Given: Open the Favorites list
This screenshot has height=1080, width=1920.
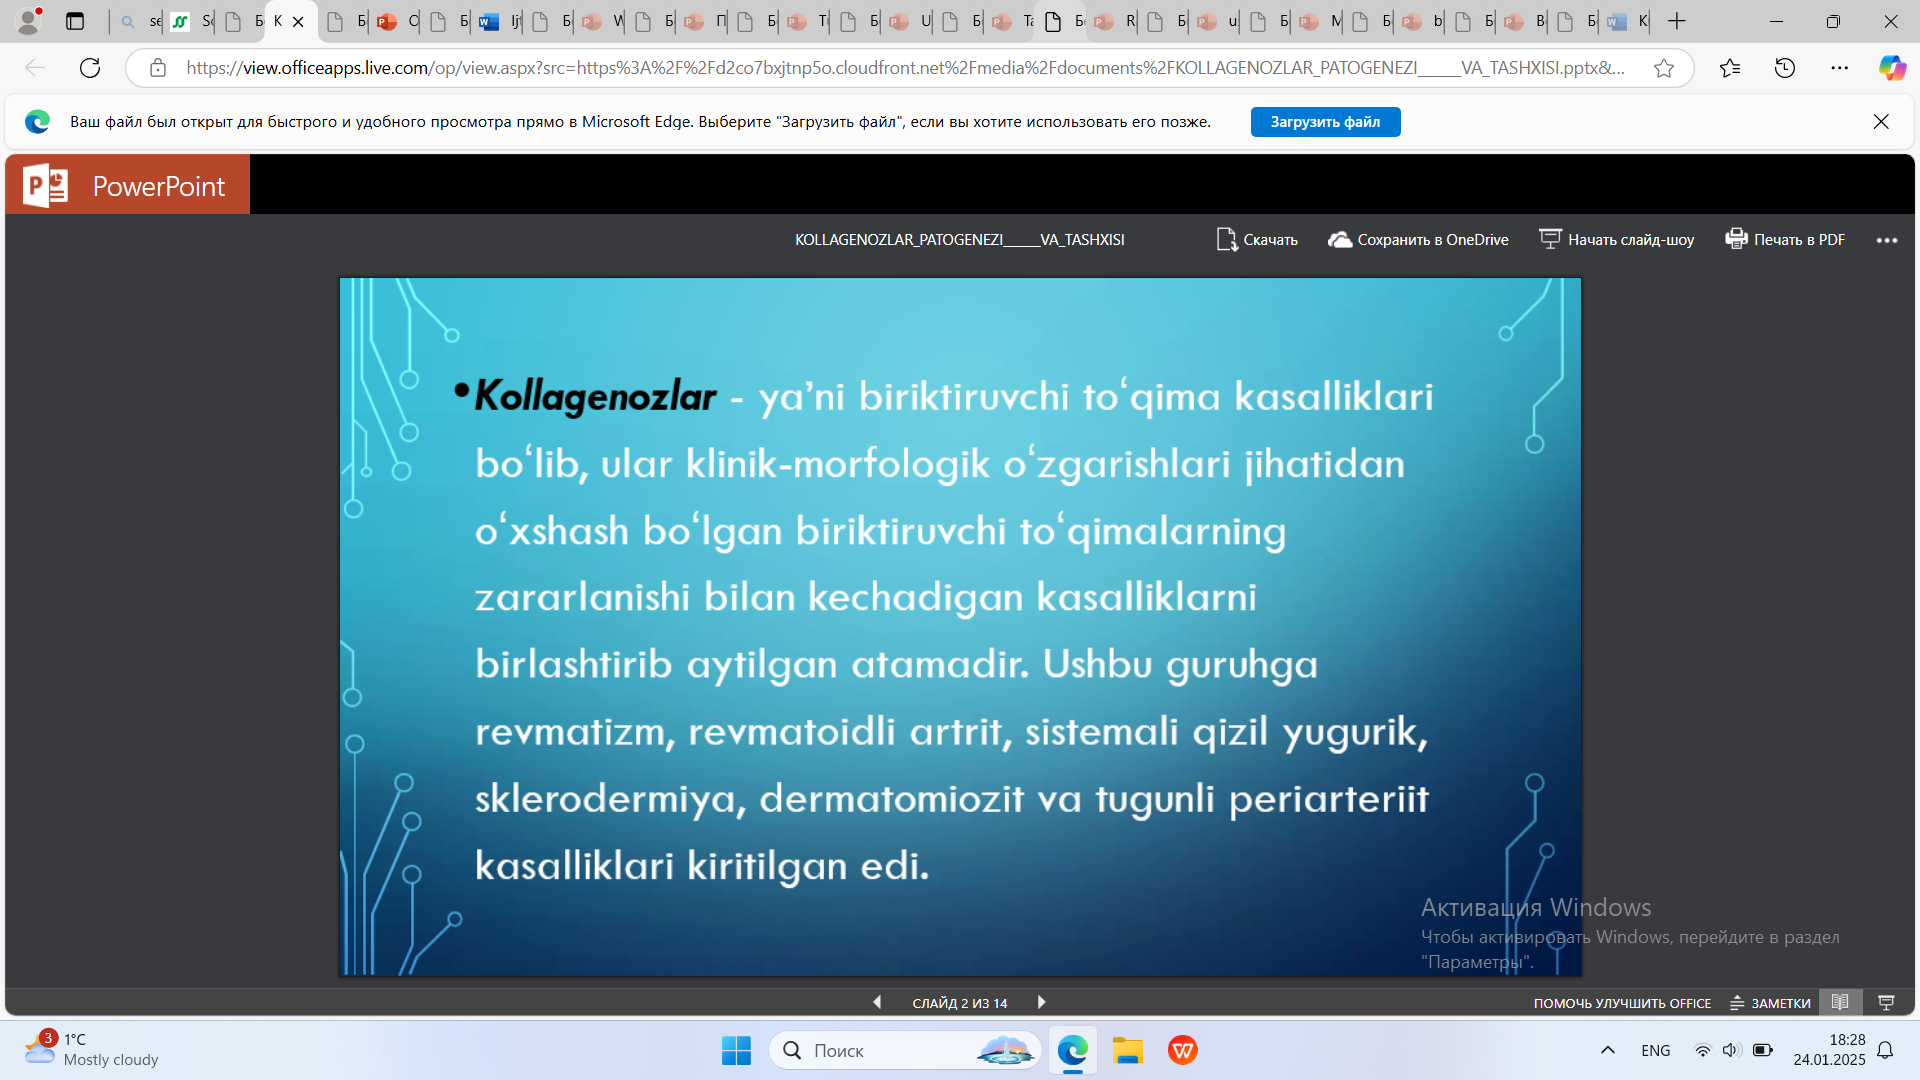Looking at the screenshot, I should (x=1730, y=68).
